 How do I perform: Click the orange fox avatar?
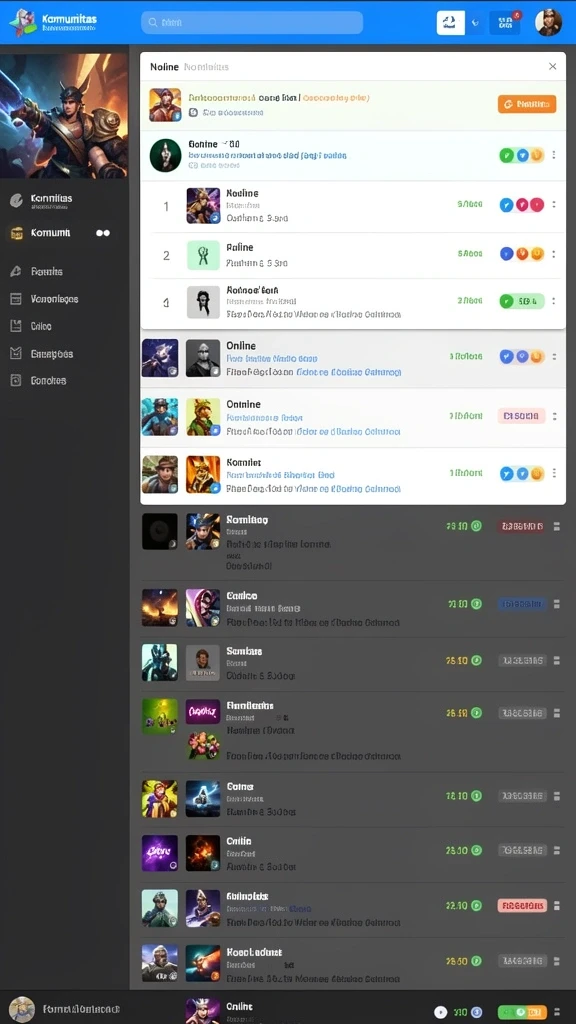(x=203, y=474)
